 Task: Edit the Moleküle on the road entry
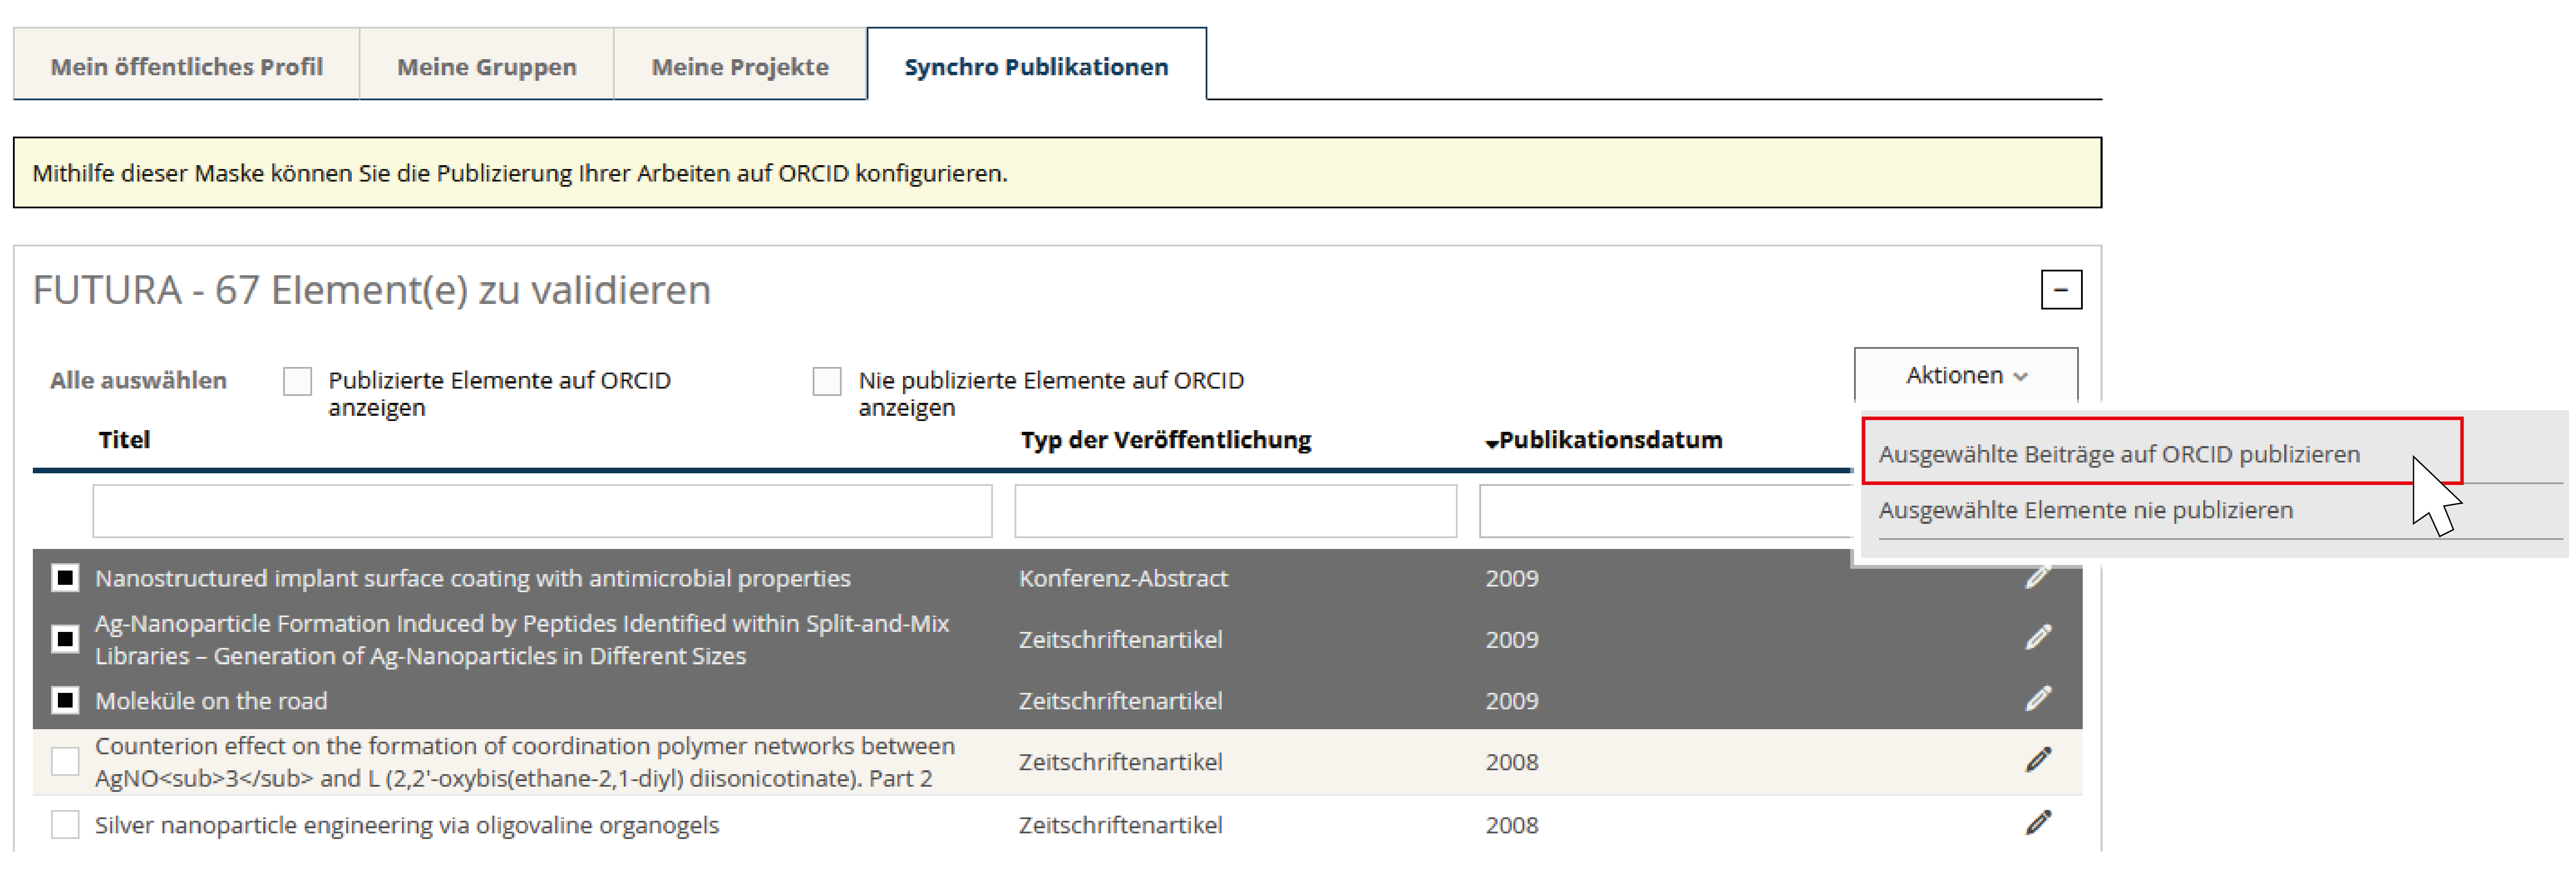click(x=2038, y=699)
